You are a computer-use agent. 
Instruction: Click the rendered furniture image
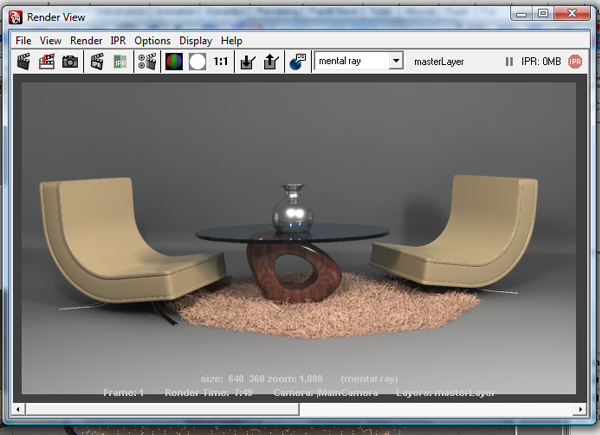pyautogui.click(x=299, y=238)
